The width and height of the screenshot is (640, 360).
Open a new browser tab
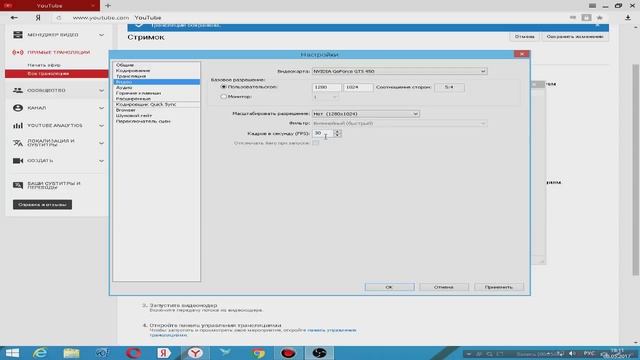[108, 6]
